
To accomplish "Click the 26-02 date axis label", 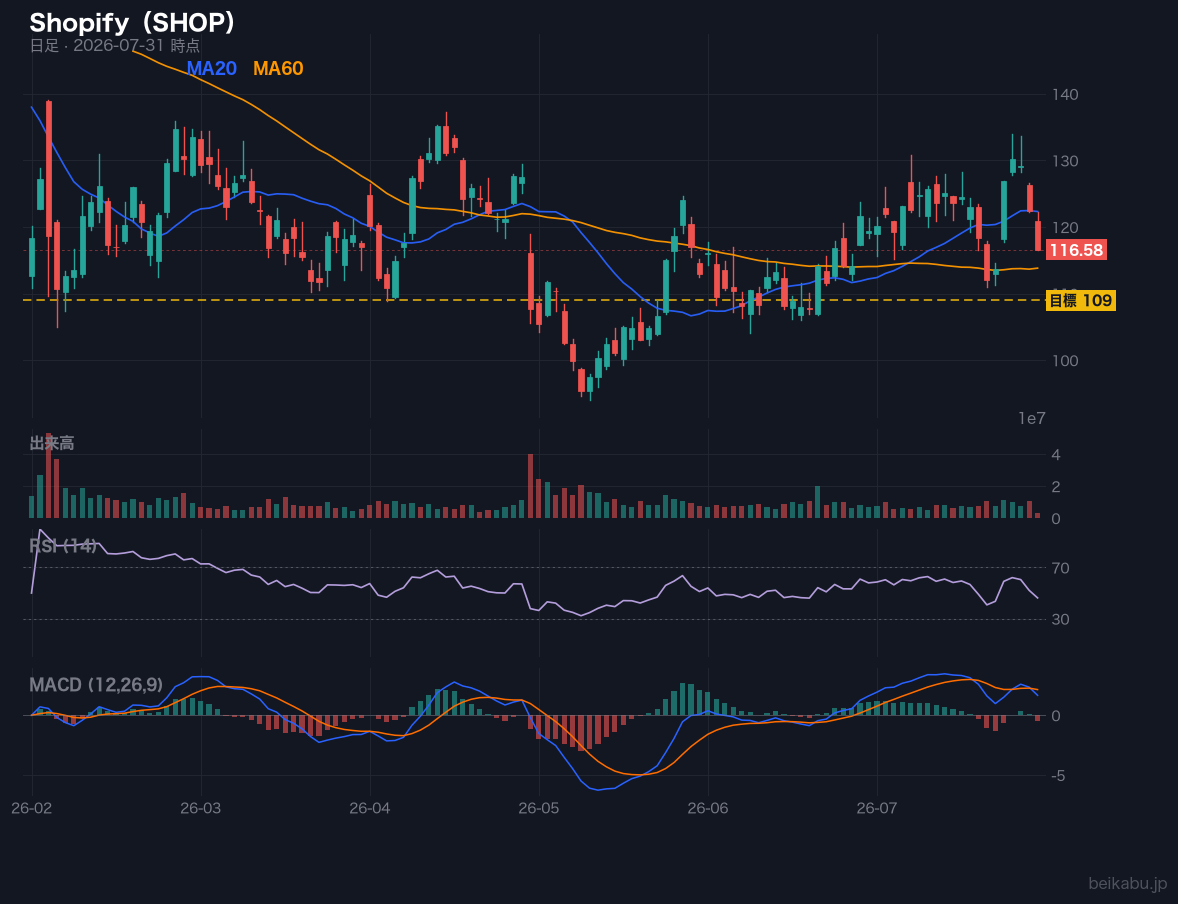I will point(32,809).
